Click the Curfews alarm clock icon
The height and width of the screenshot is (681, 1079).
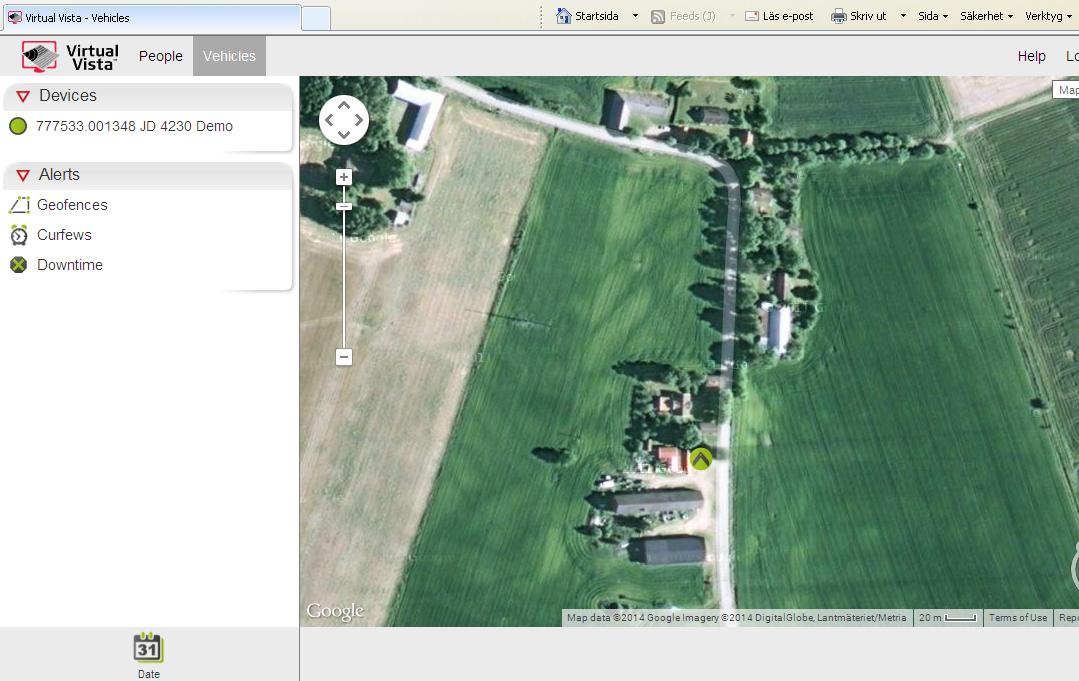tap(19, 235)
